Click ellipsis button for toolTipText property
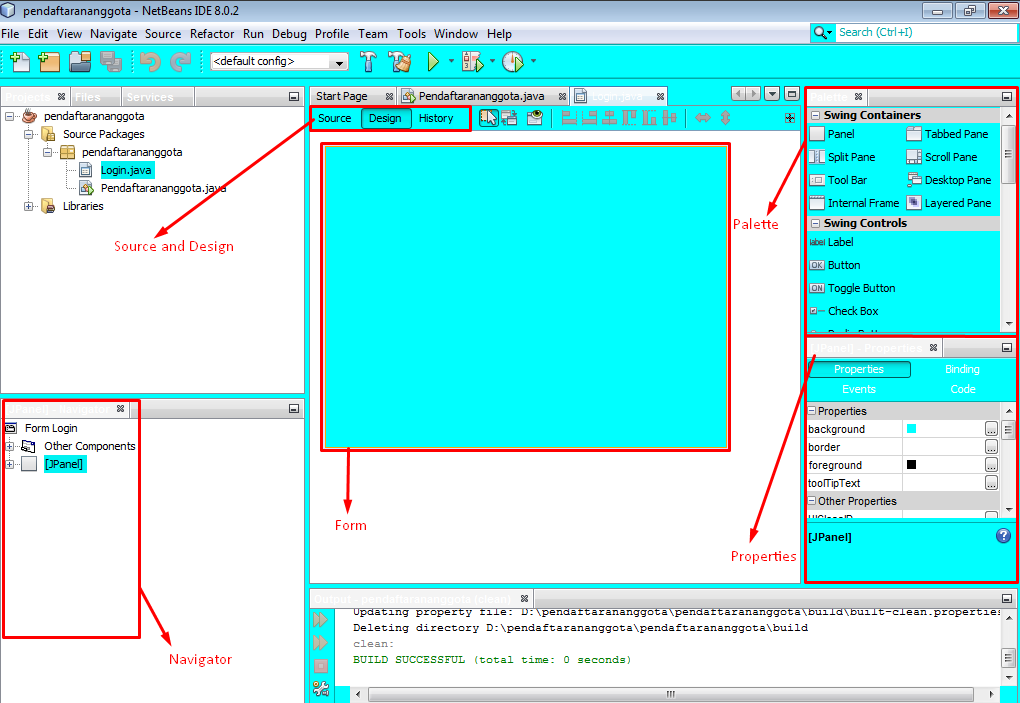1020x703 pixels. point(991,483)
